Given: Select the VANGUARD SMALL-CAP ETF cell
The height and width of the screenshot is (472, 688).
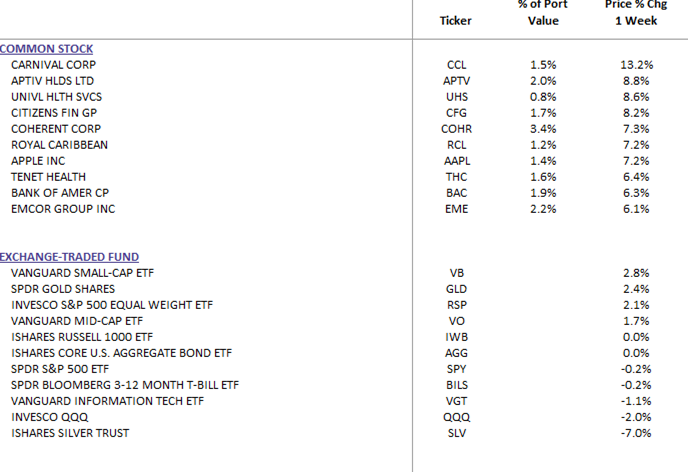Looking at the screenshot, I should point(82,272).
